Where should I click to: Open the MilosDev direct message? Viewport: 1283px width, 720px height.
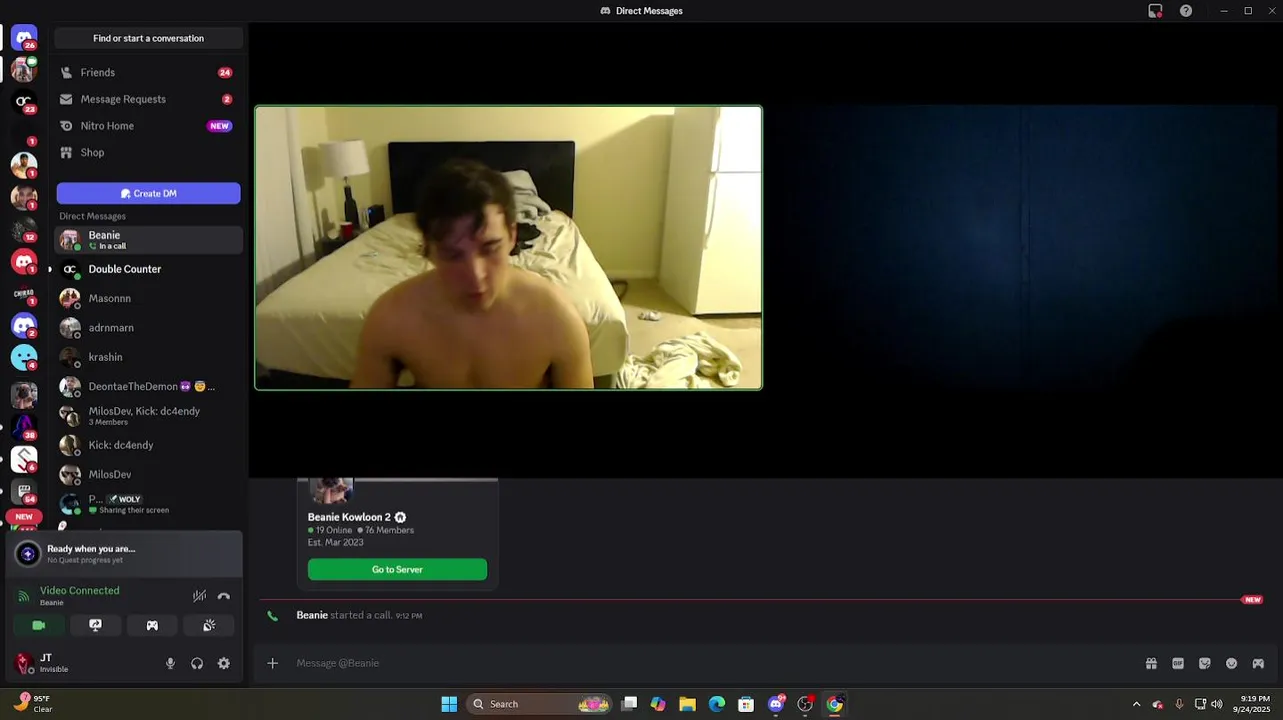(x=148, y=474)
